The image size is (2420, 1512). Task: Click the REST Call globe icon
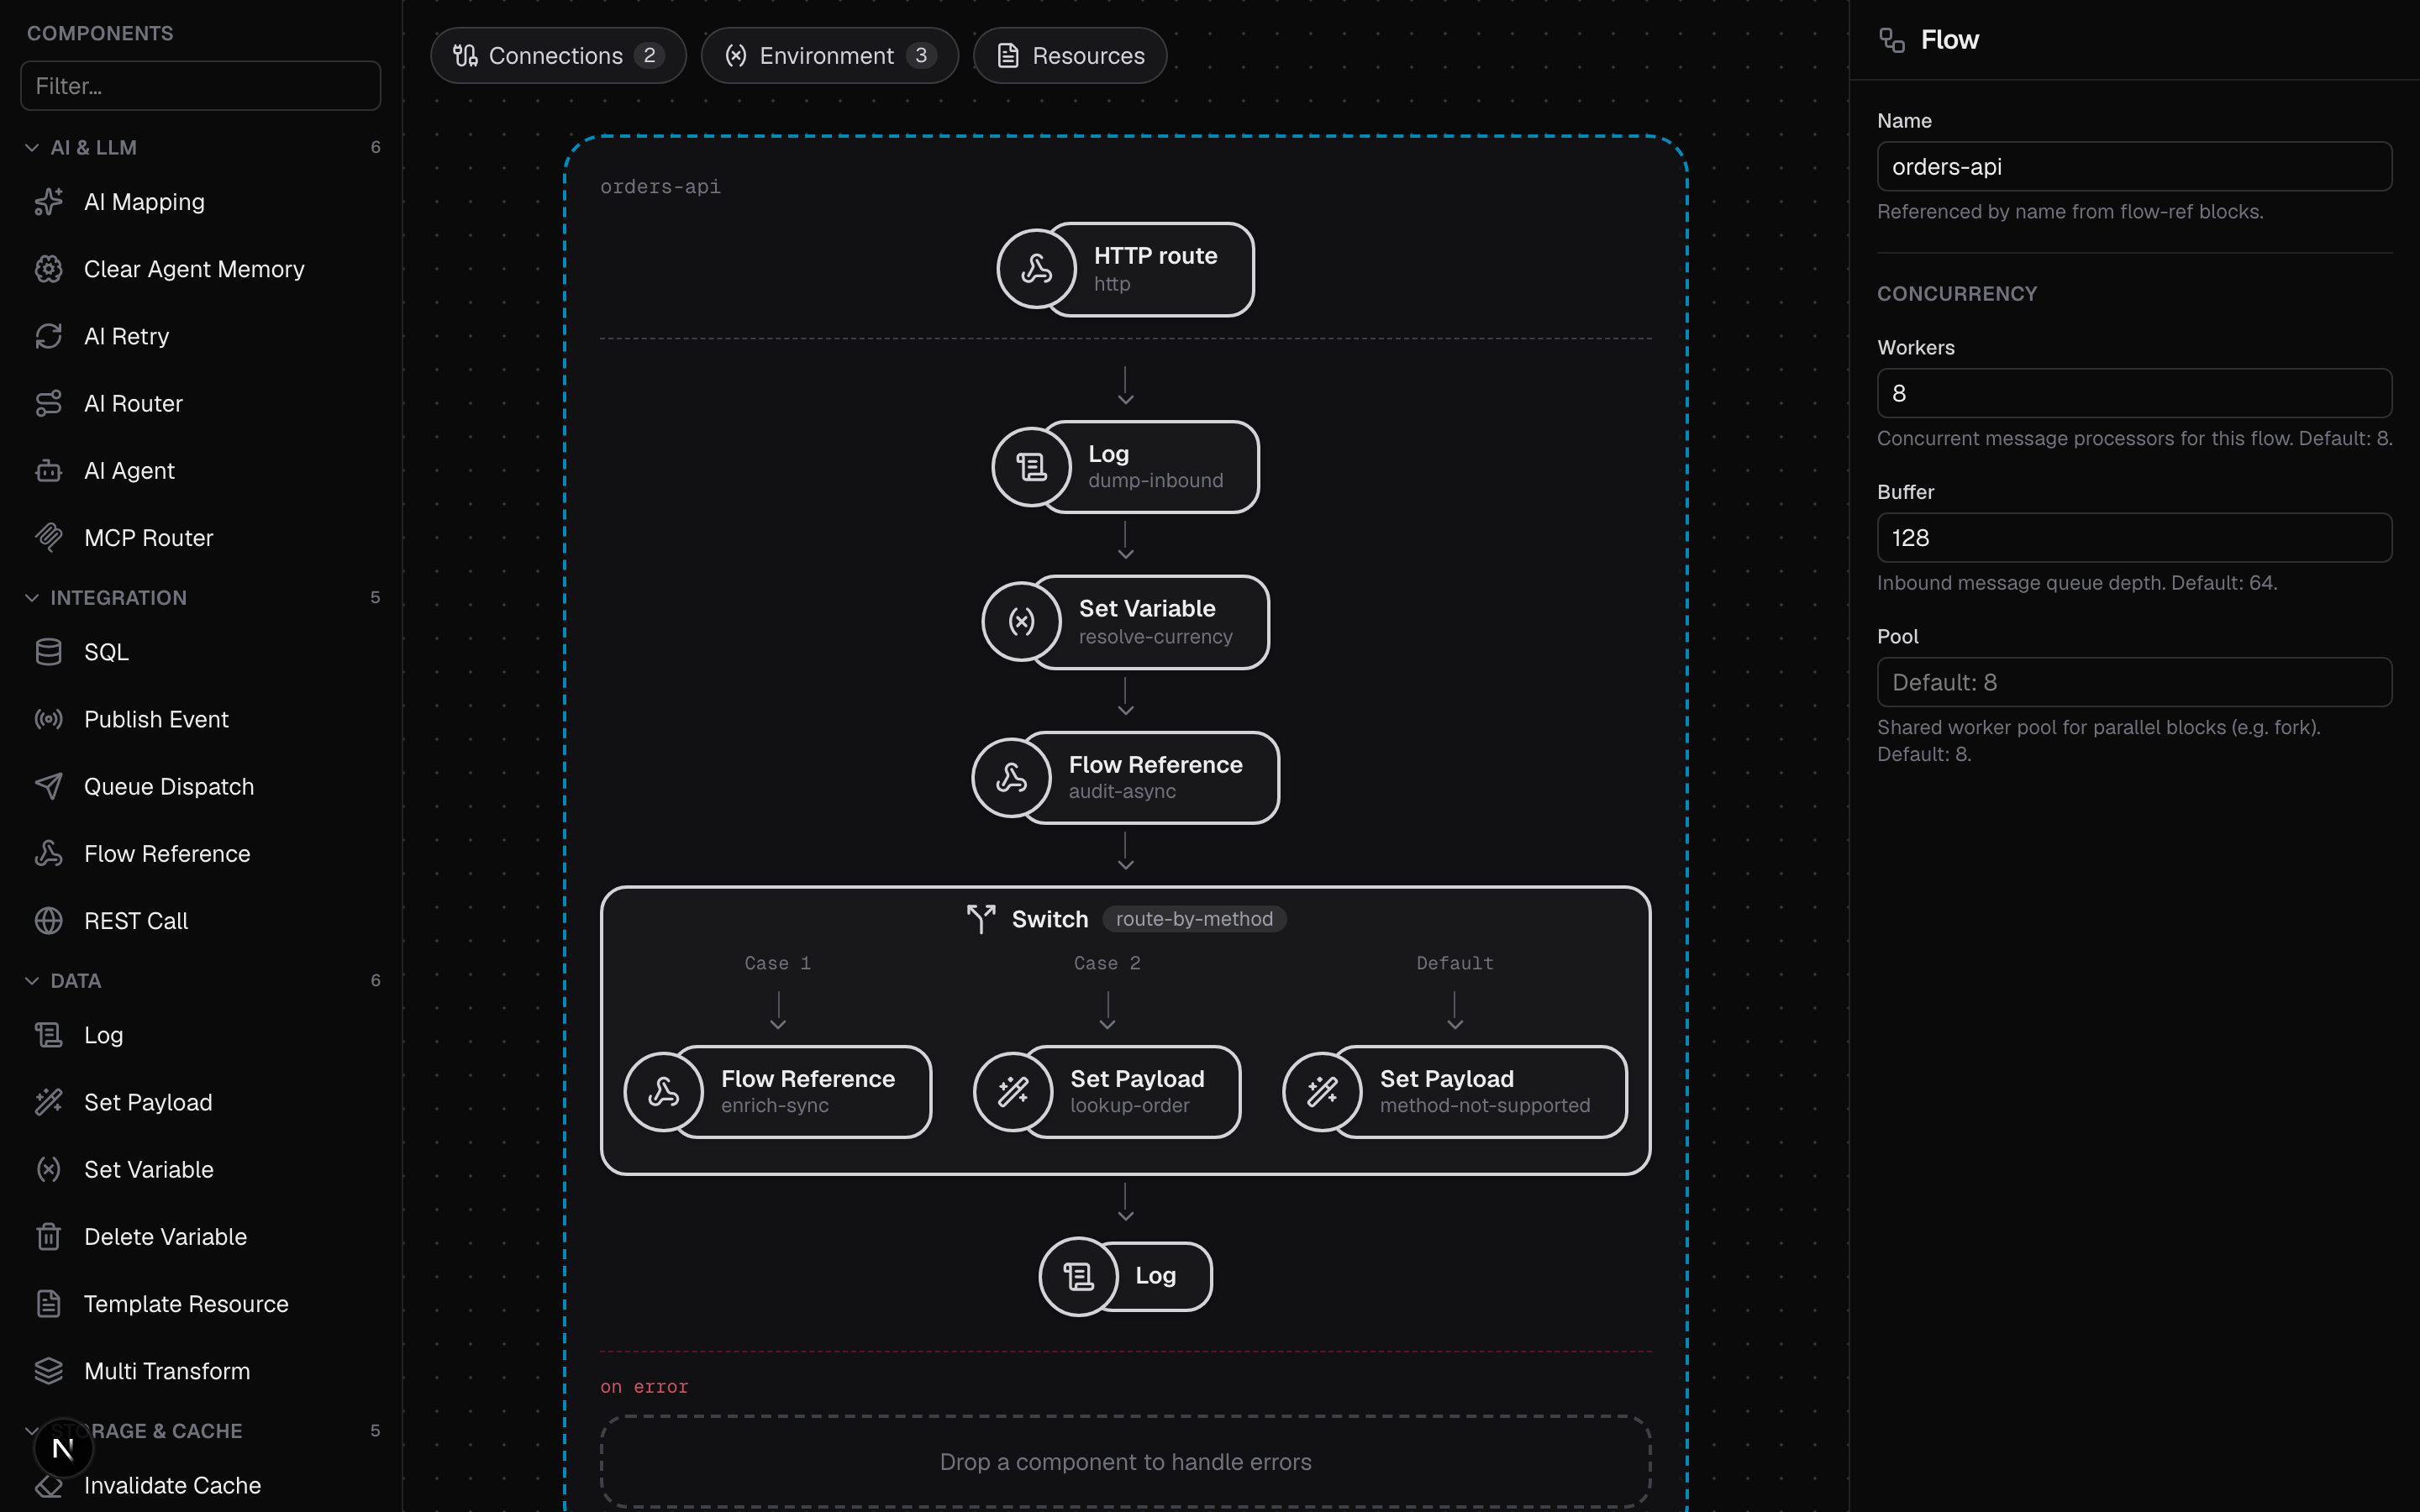point(48,920)
